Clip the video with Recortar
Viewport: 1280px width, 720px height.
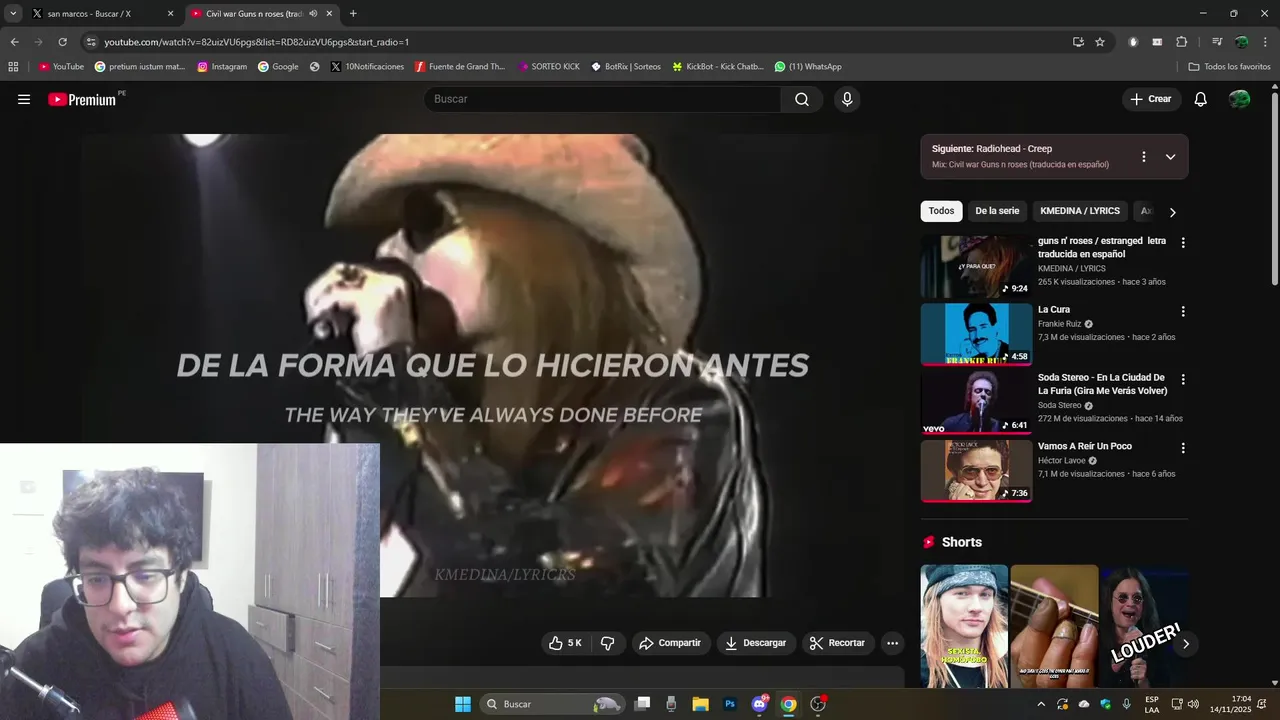pos(838,643)
